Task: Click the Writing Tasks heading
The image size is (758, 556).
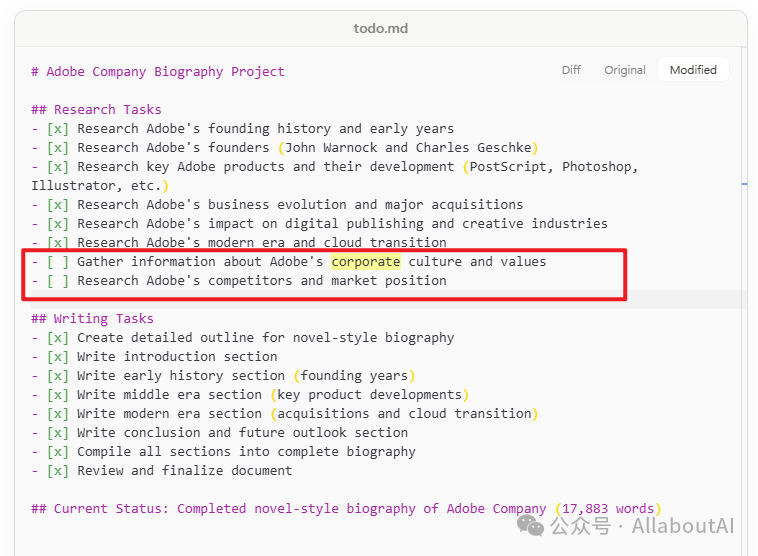Action: tap(92, 319)
